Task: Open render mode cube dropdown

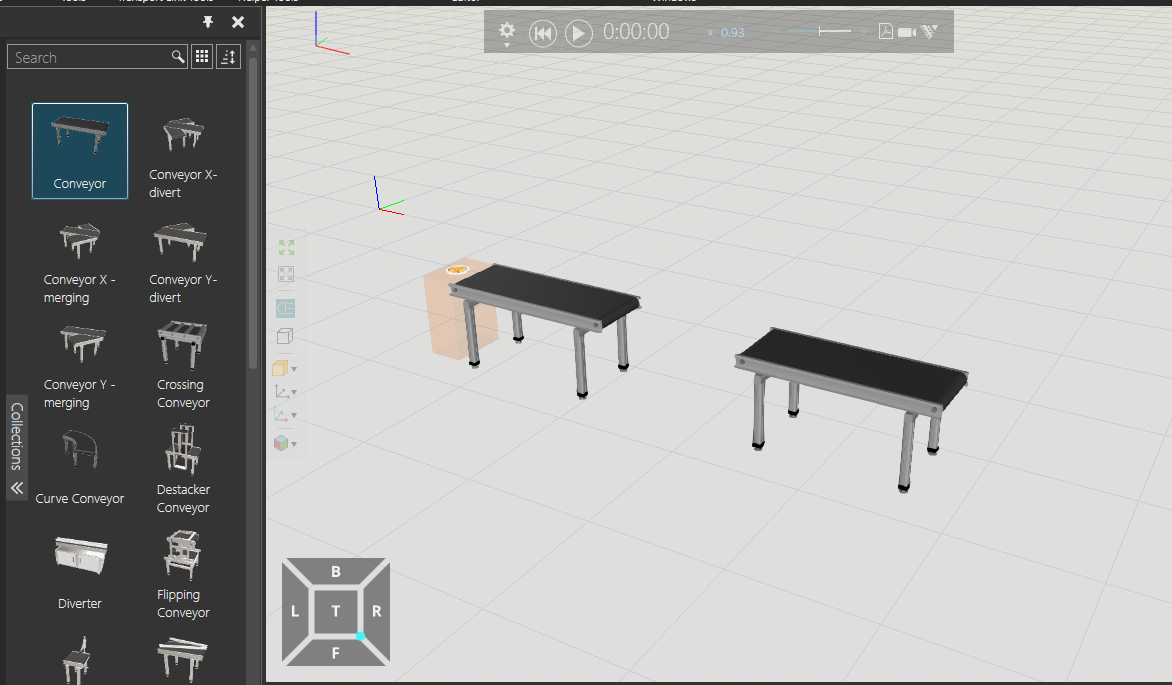Action: click(285, 369)
